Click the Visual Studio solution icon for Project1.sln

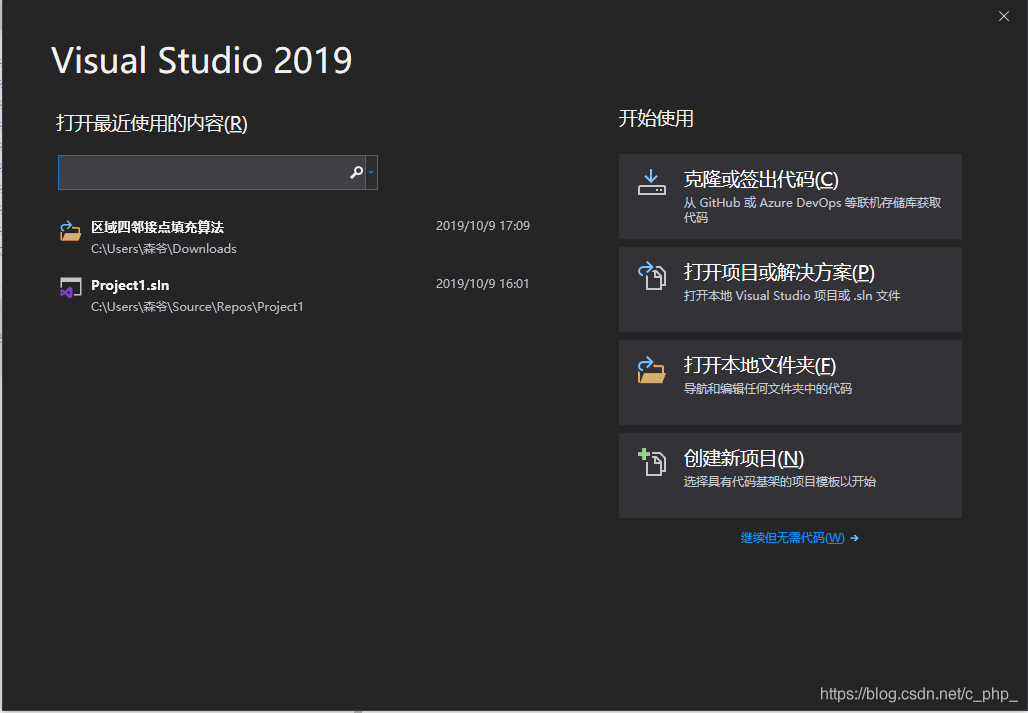(x=70, y=289)
